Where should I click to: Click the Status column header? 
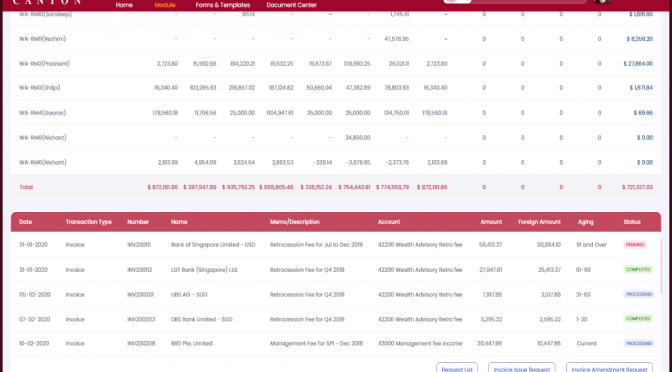pyautogui.click(x=632, y=222)
